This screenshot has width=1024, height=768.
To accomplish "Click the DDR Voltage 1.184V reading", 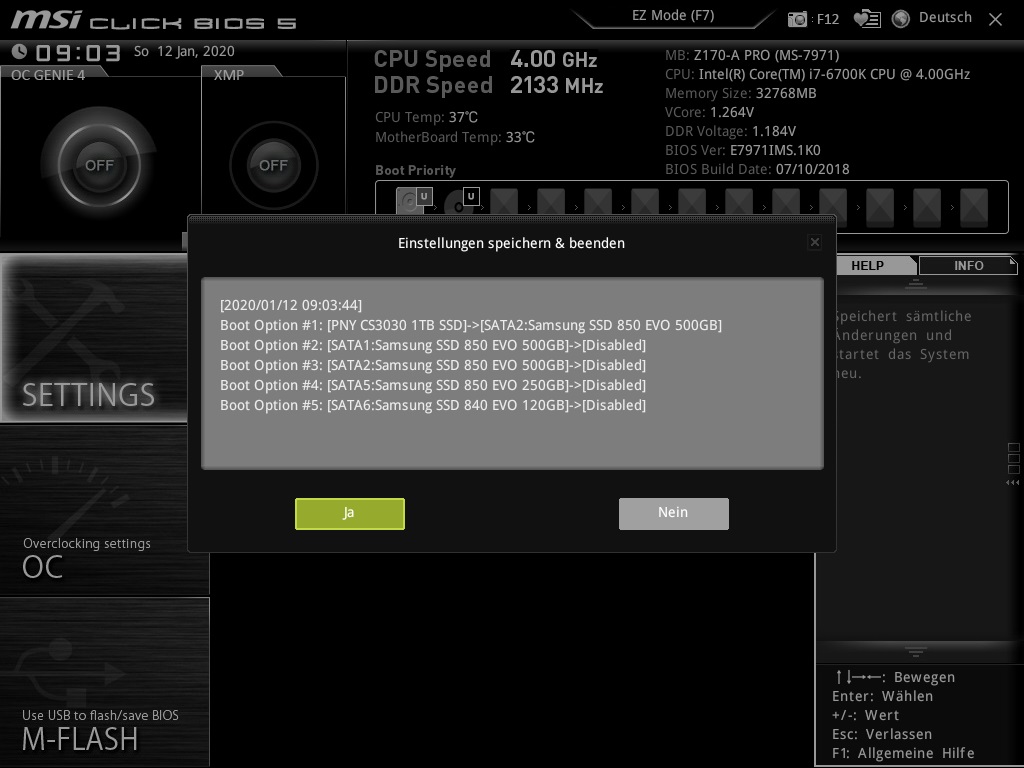I will pyautogui.click(x=730, y=131).
